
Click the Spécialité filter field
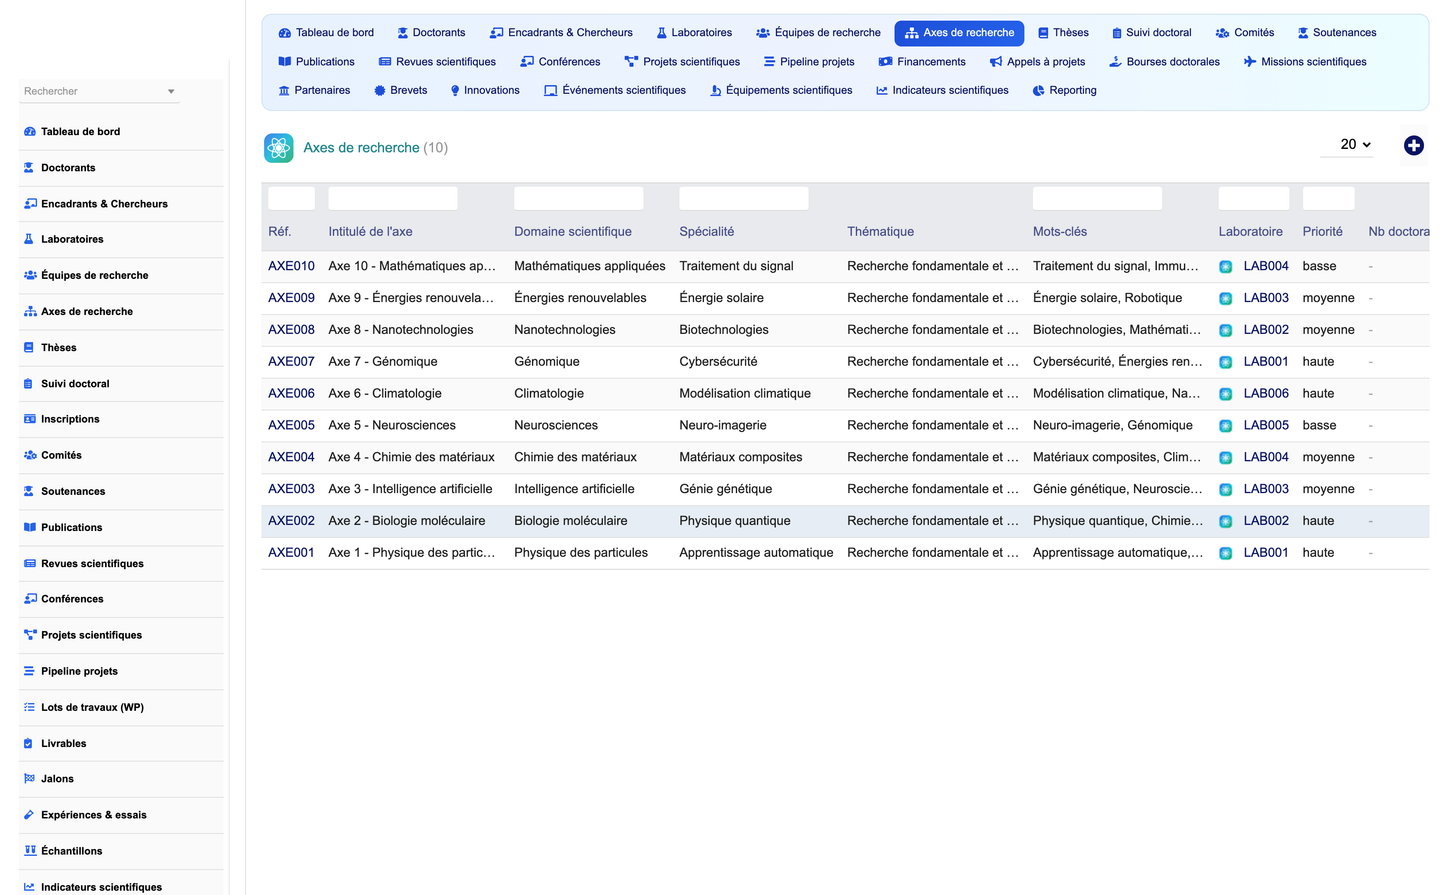point(744,198)
